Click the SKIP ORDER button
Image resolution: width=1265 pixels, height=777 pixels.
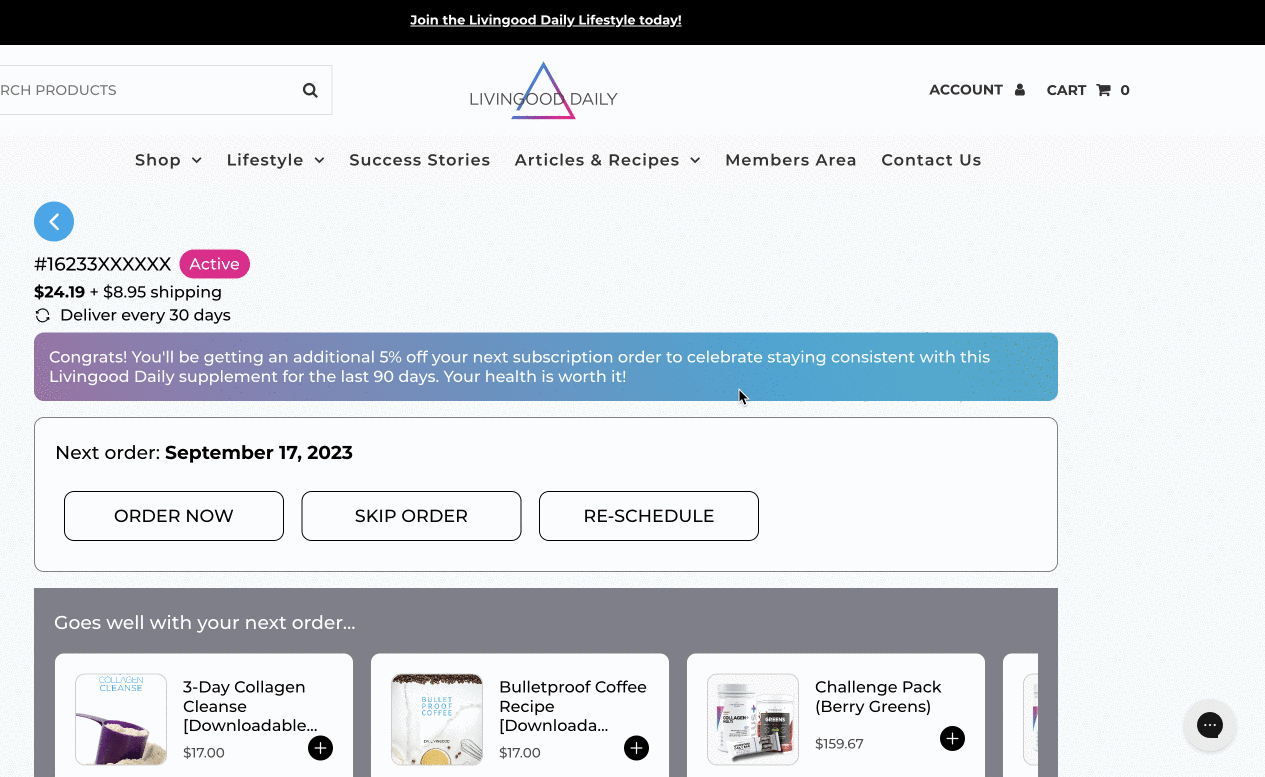(x=411, y=516)
